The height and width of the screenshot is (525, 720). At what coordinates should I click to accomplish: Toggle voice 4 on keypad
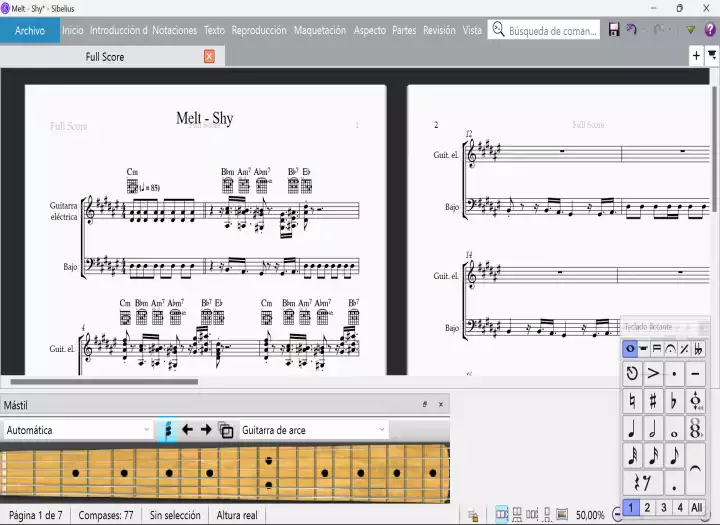click(680, 508)
